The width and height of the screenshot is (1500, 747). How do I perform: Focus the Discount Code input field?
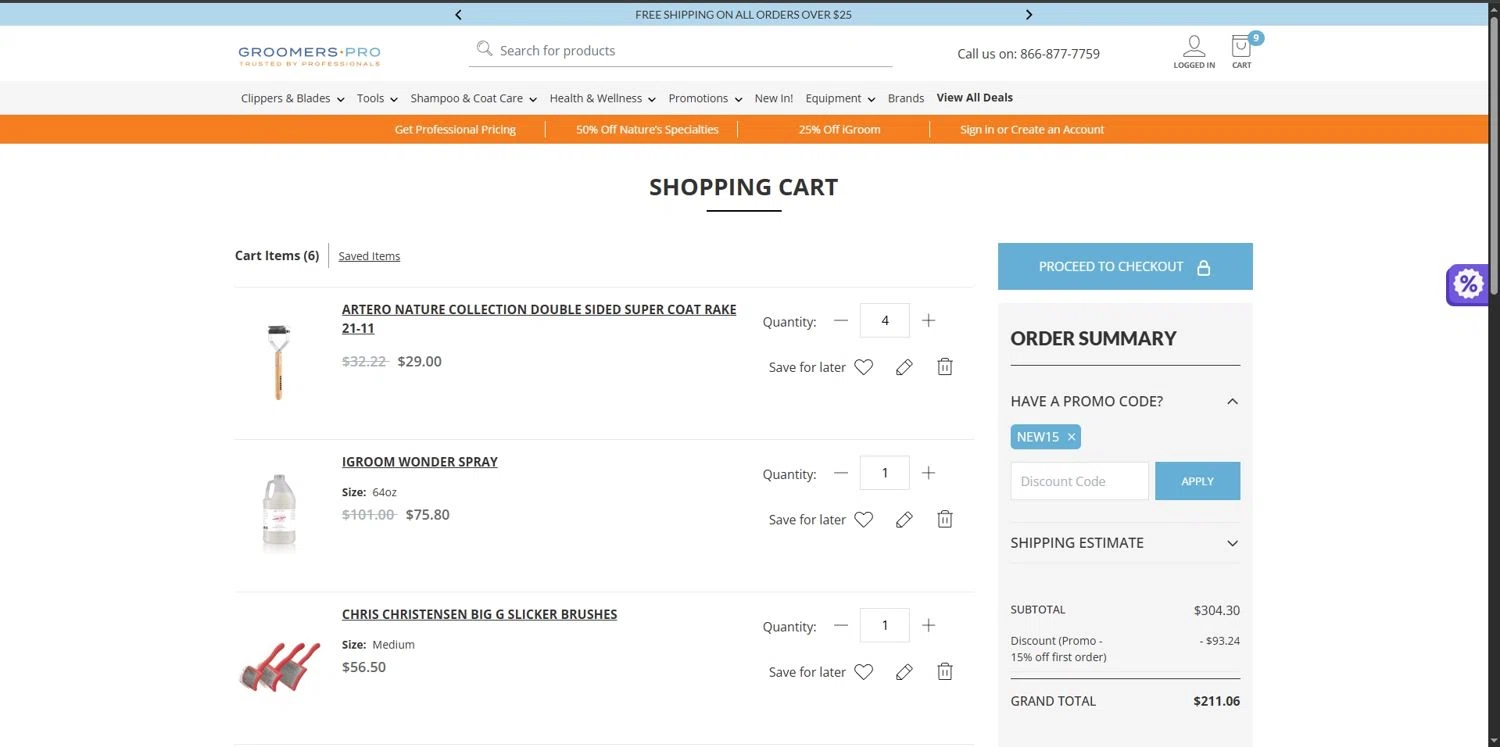(x=1079, y=481)
